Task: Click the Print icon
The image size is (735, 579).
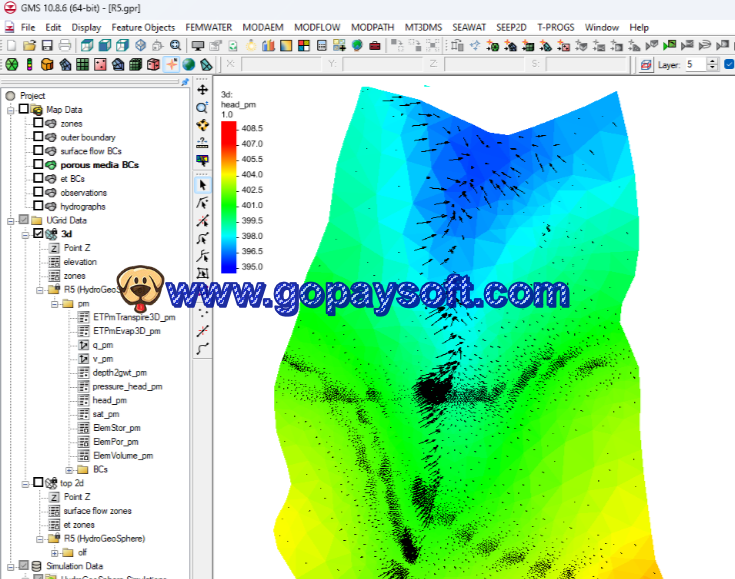Action: 65,45
